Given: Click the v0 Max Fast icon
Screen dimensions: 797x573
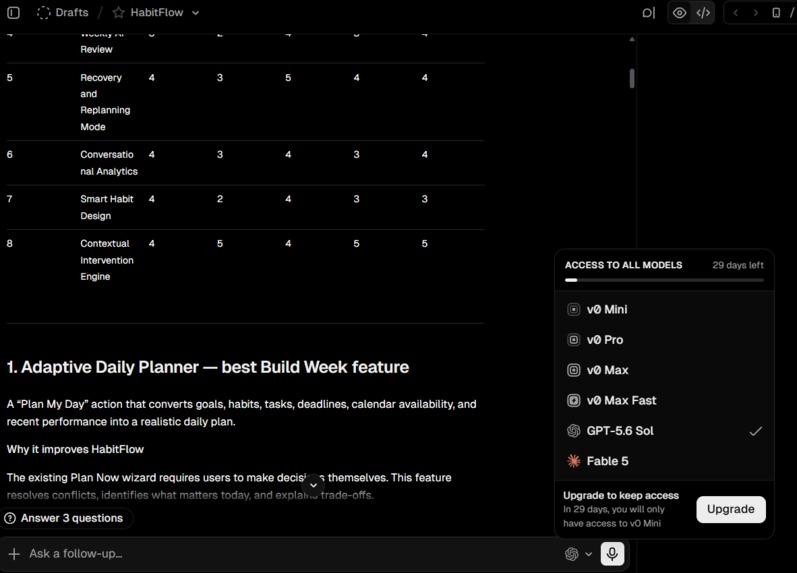Looking at the screenshot, I should pos(573,401).
